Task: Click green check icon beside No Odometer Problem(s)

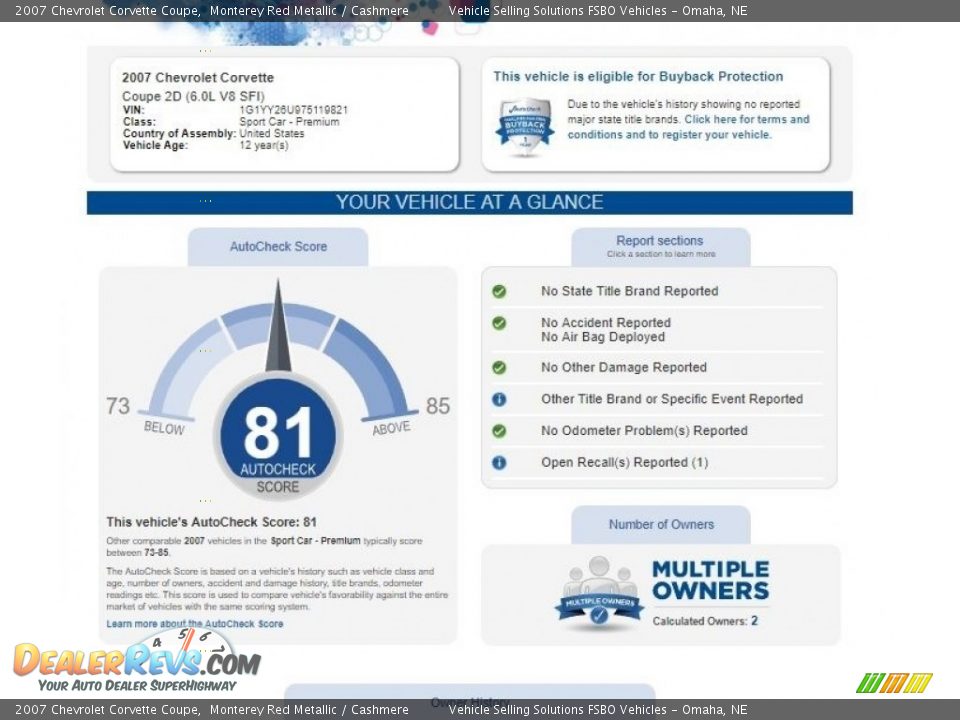Action: tap(499, 431)
